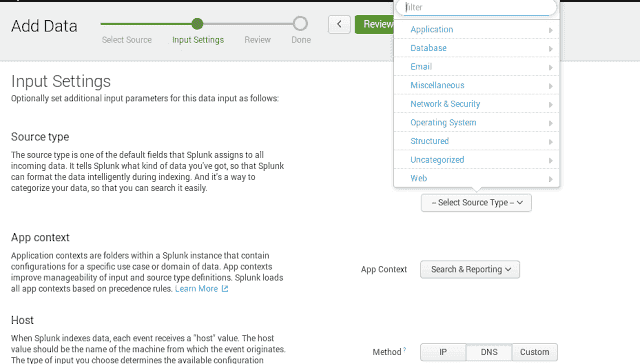640x364 pixels.
Task: Follow the Learn More link
Action: [196, 289]
